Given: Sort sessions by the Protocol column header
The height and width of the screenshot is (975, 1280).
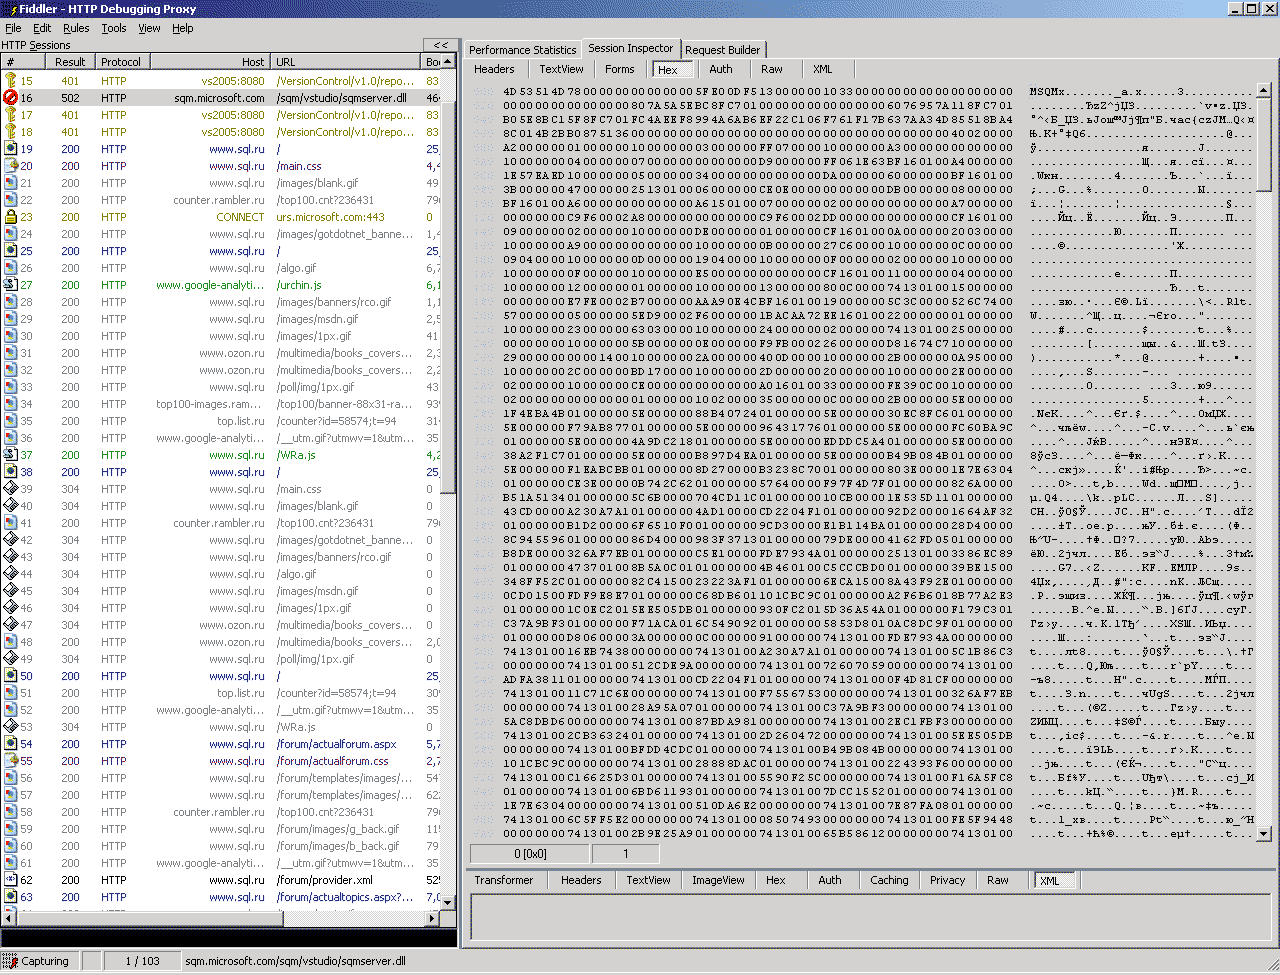Looking at the screenshot, I should (121, 62).
